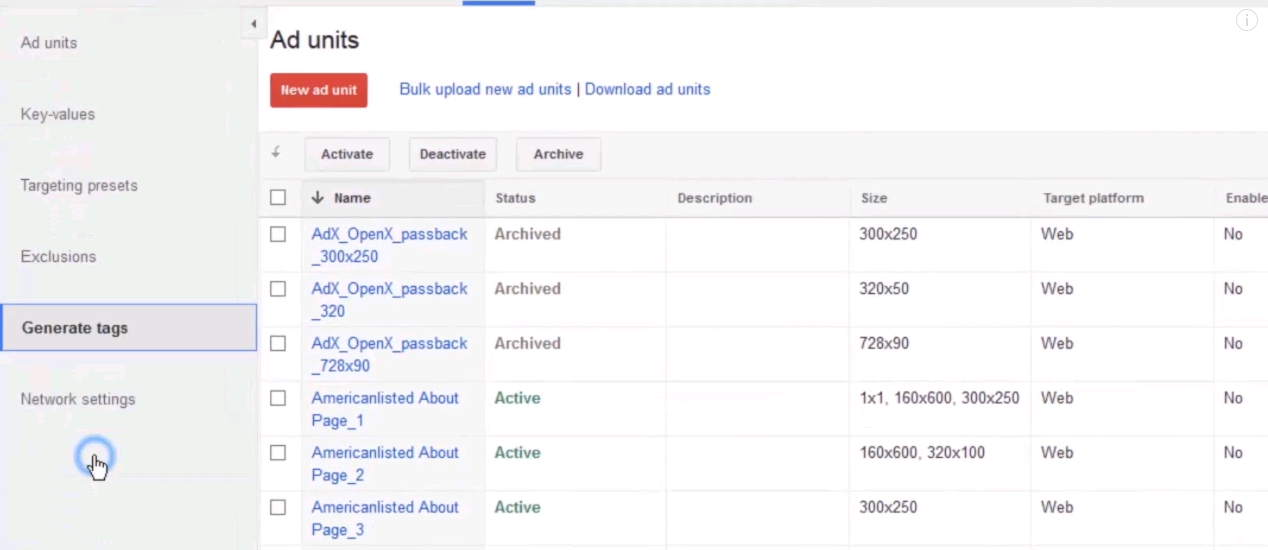Check the Americanlisted About Page_2 checkbox
1268x550 pixels.
coord(278,453)
